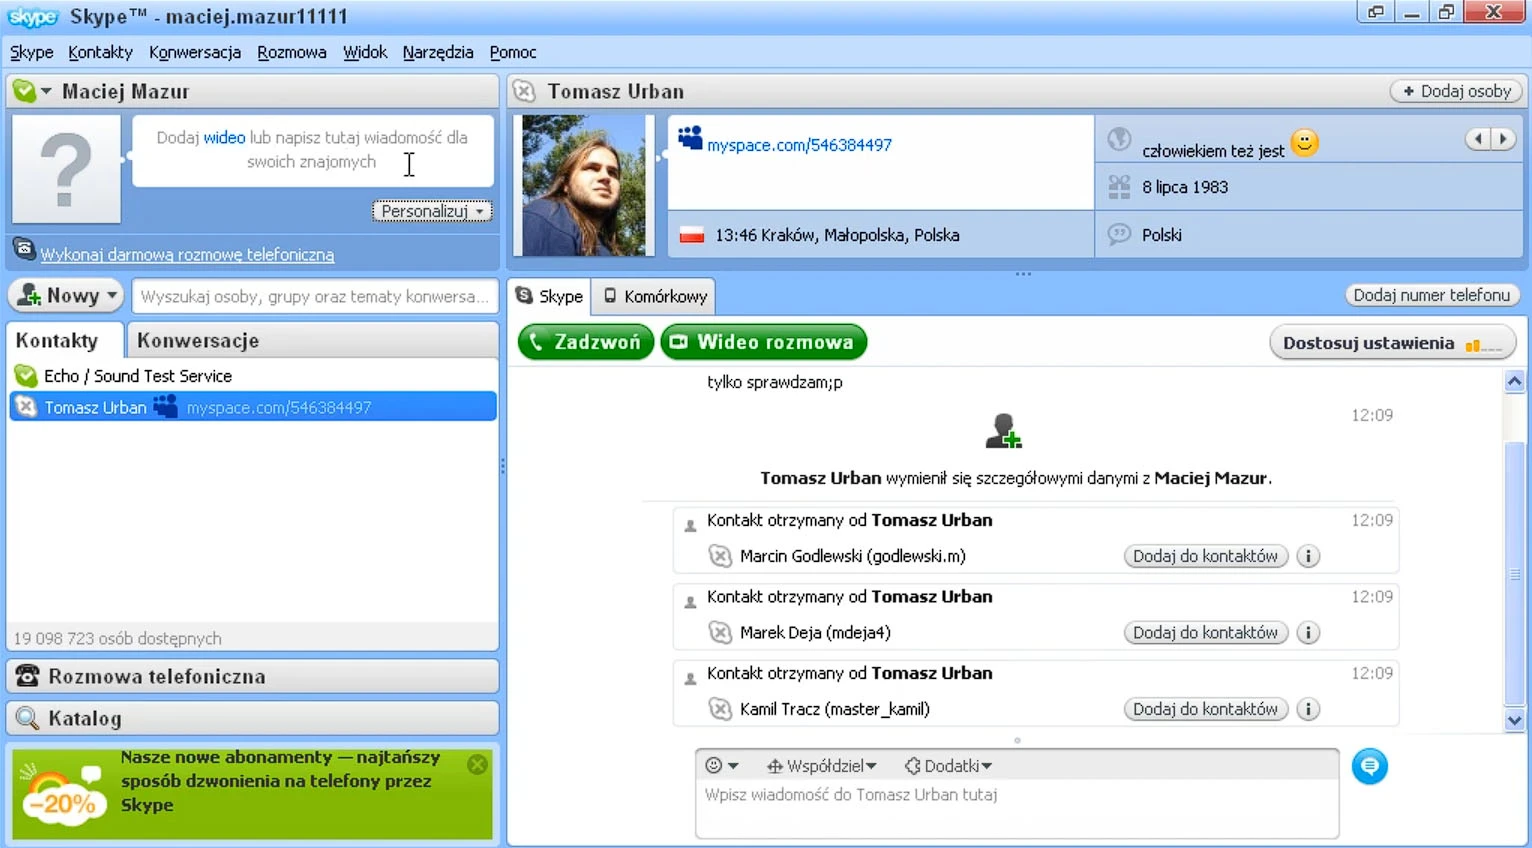The image size is (1532, 848).
Task: Open Maciej Mazur online status icon
Action: tap(24, 92)
